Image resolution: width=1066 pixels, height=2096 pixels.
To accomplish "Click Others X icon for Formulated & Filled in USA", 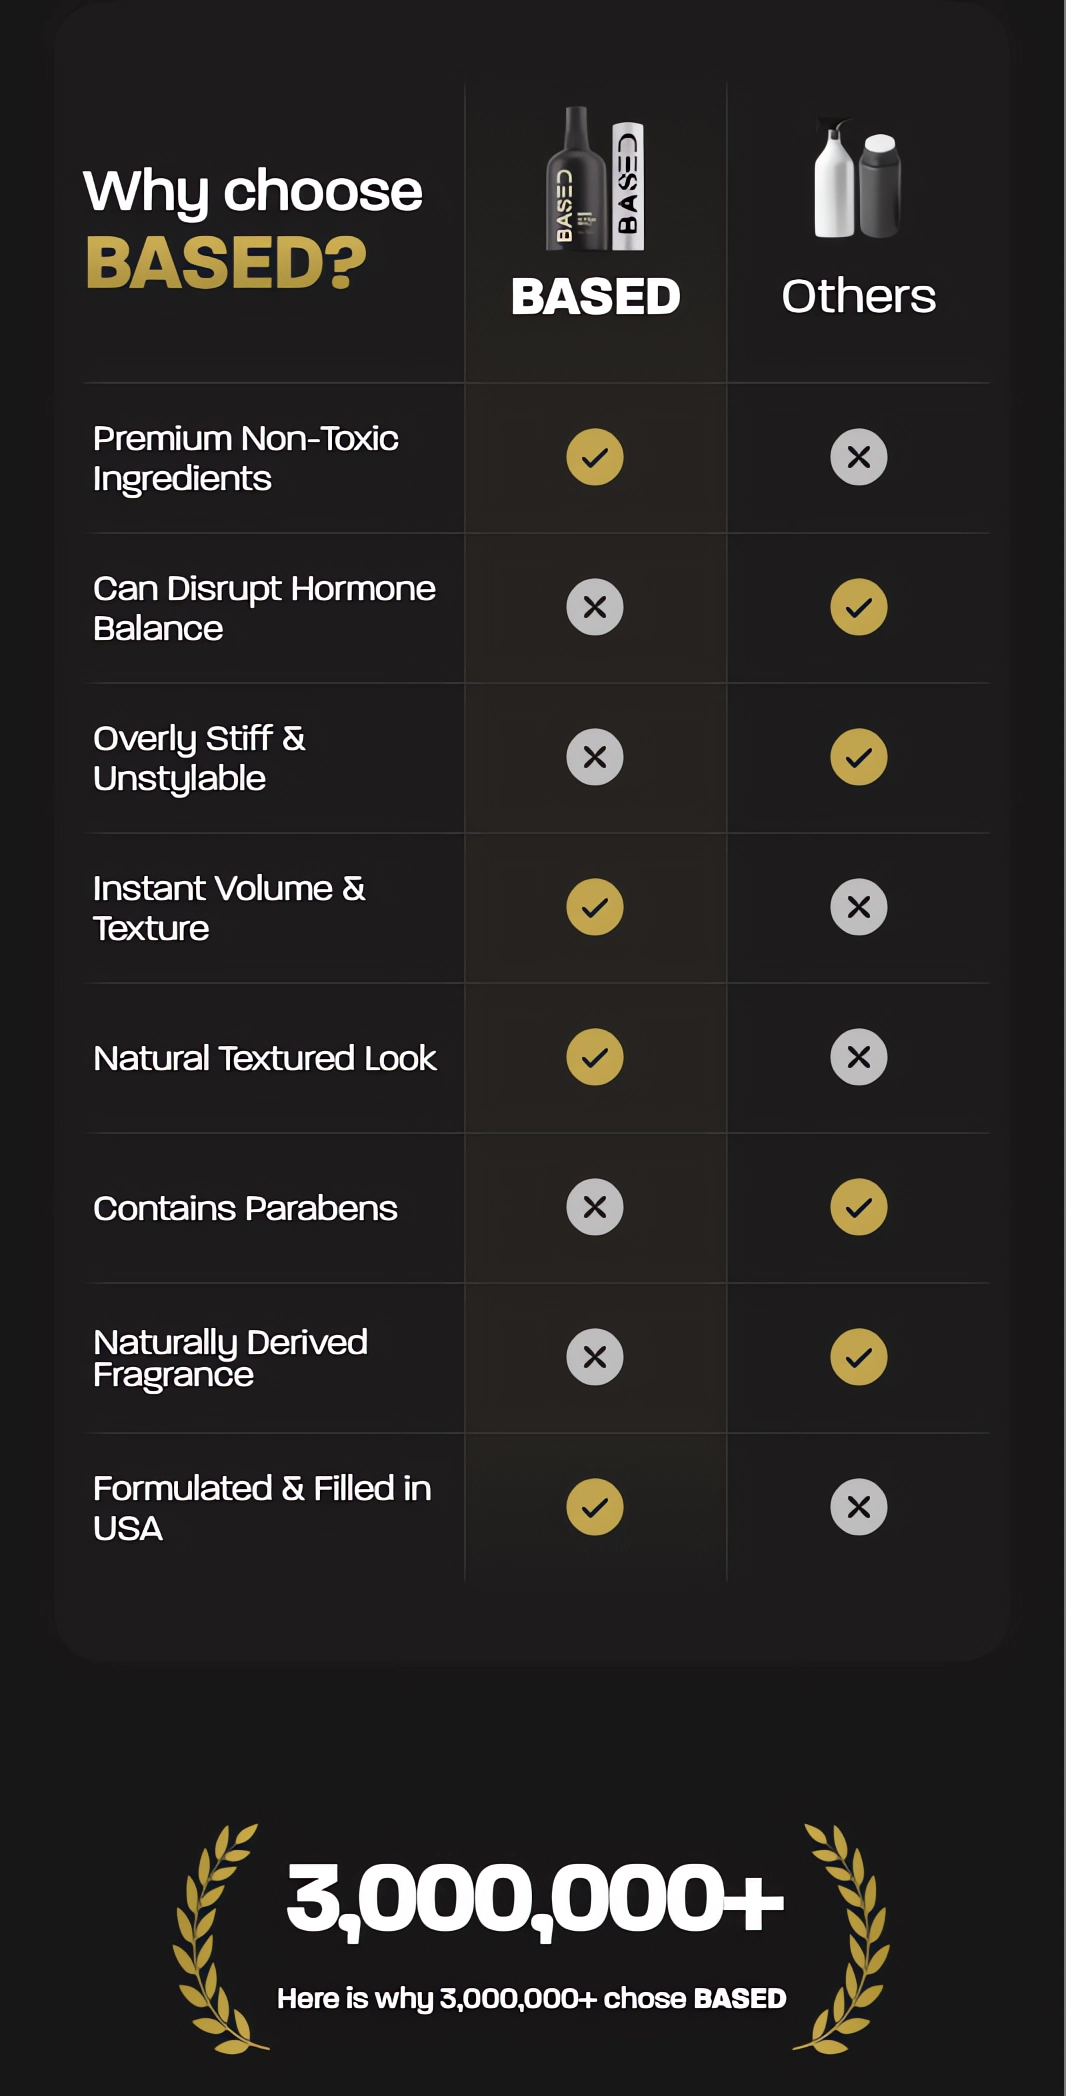I will click(x=859, y=1507).
